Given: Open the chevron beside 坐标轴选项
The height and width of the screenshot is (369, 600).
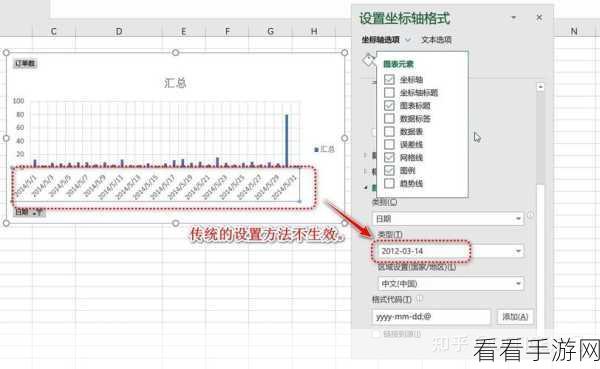Looking at the screenshot, I should click(408, 39).
